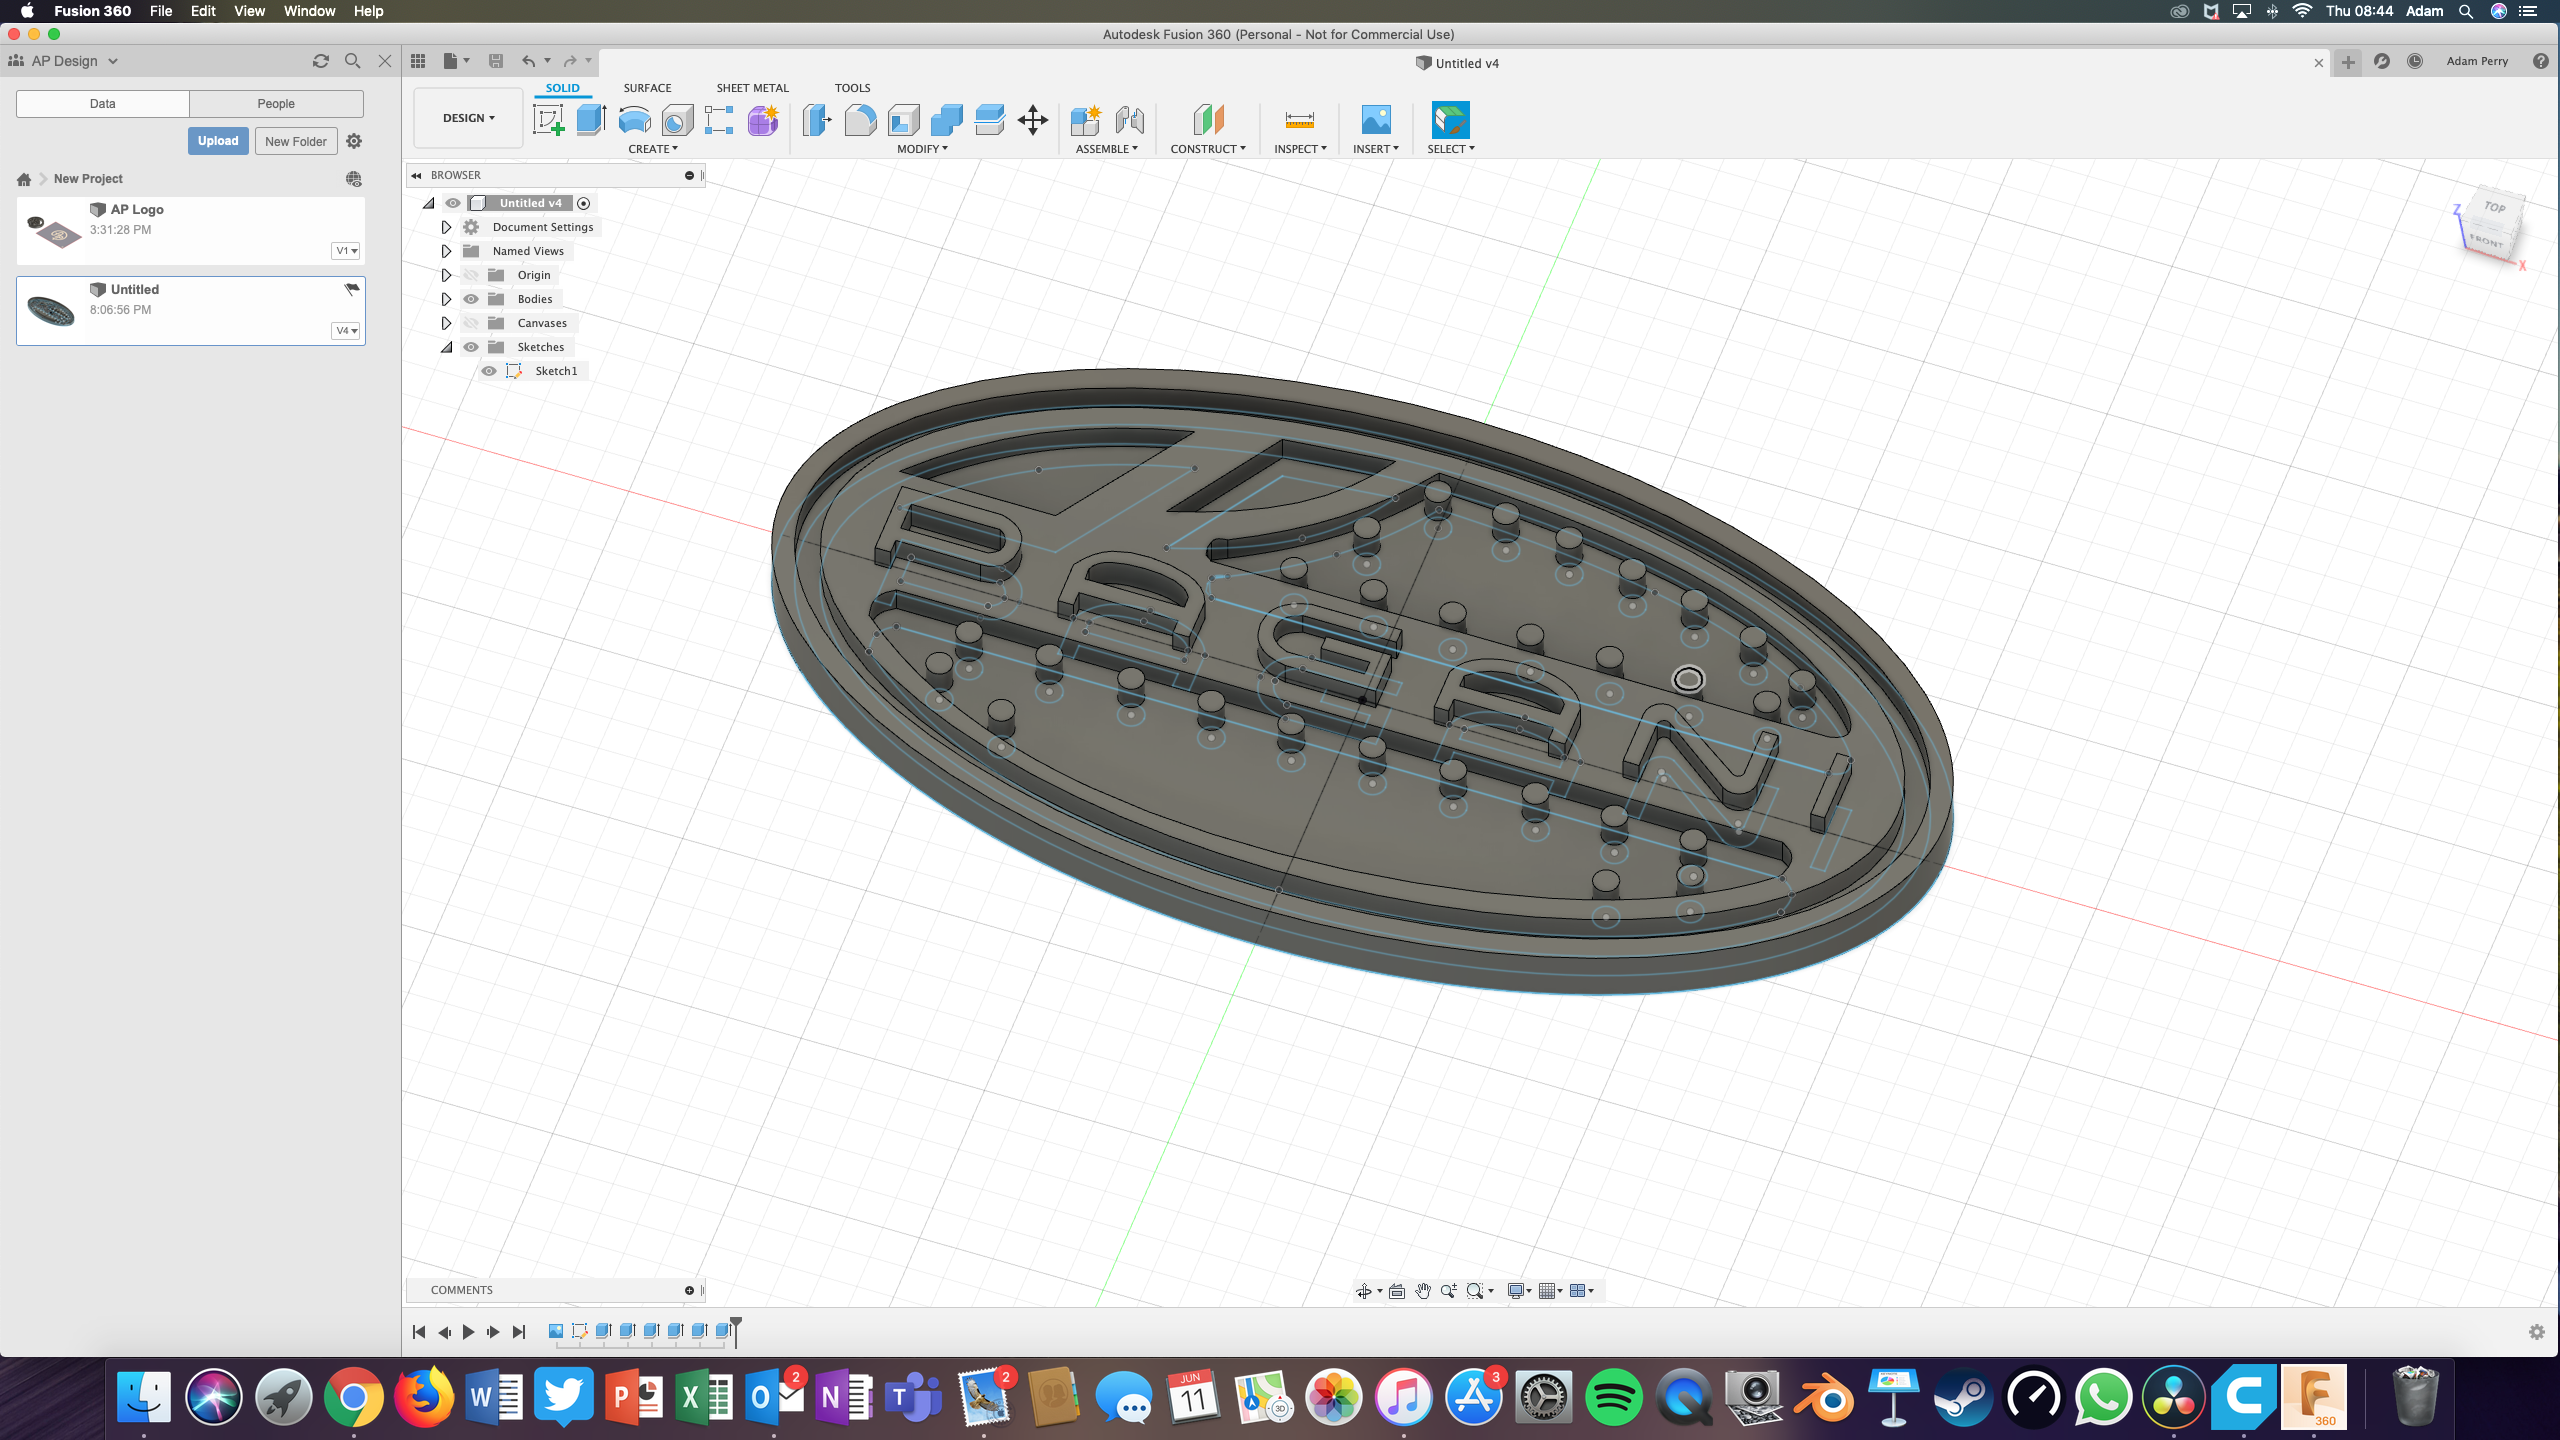Switch to the TOOLS tab
The image size is (2560, 1440).
pos(852,88)
